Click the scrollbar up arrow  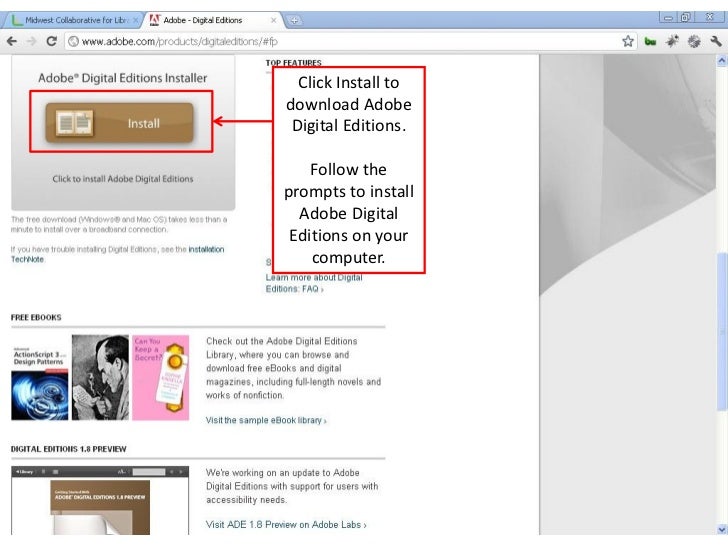tap(722, 60)
